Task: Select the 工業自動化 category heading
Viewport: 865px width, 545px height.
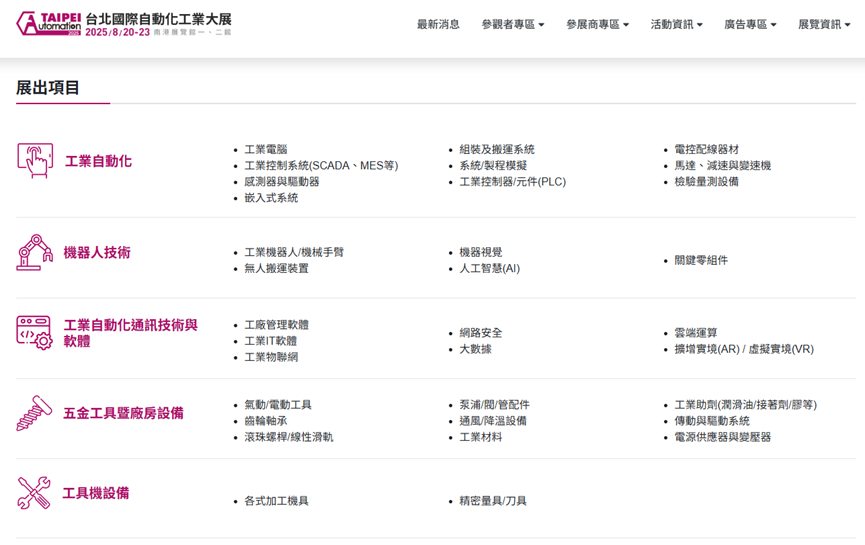Action: point(98,161)
